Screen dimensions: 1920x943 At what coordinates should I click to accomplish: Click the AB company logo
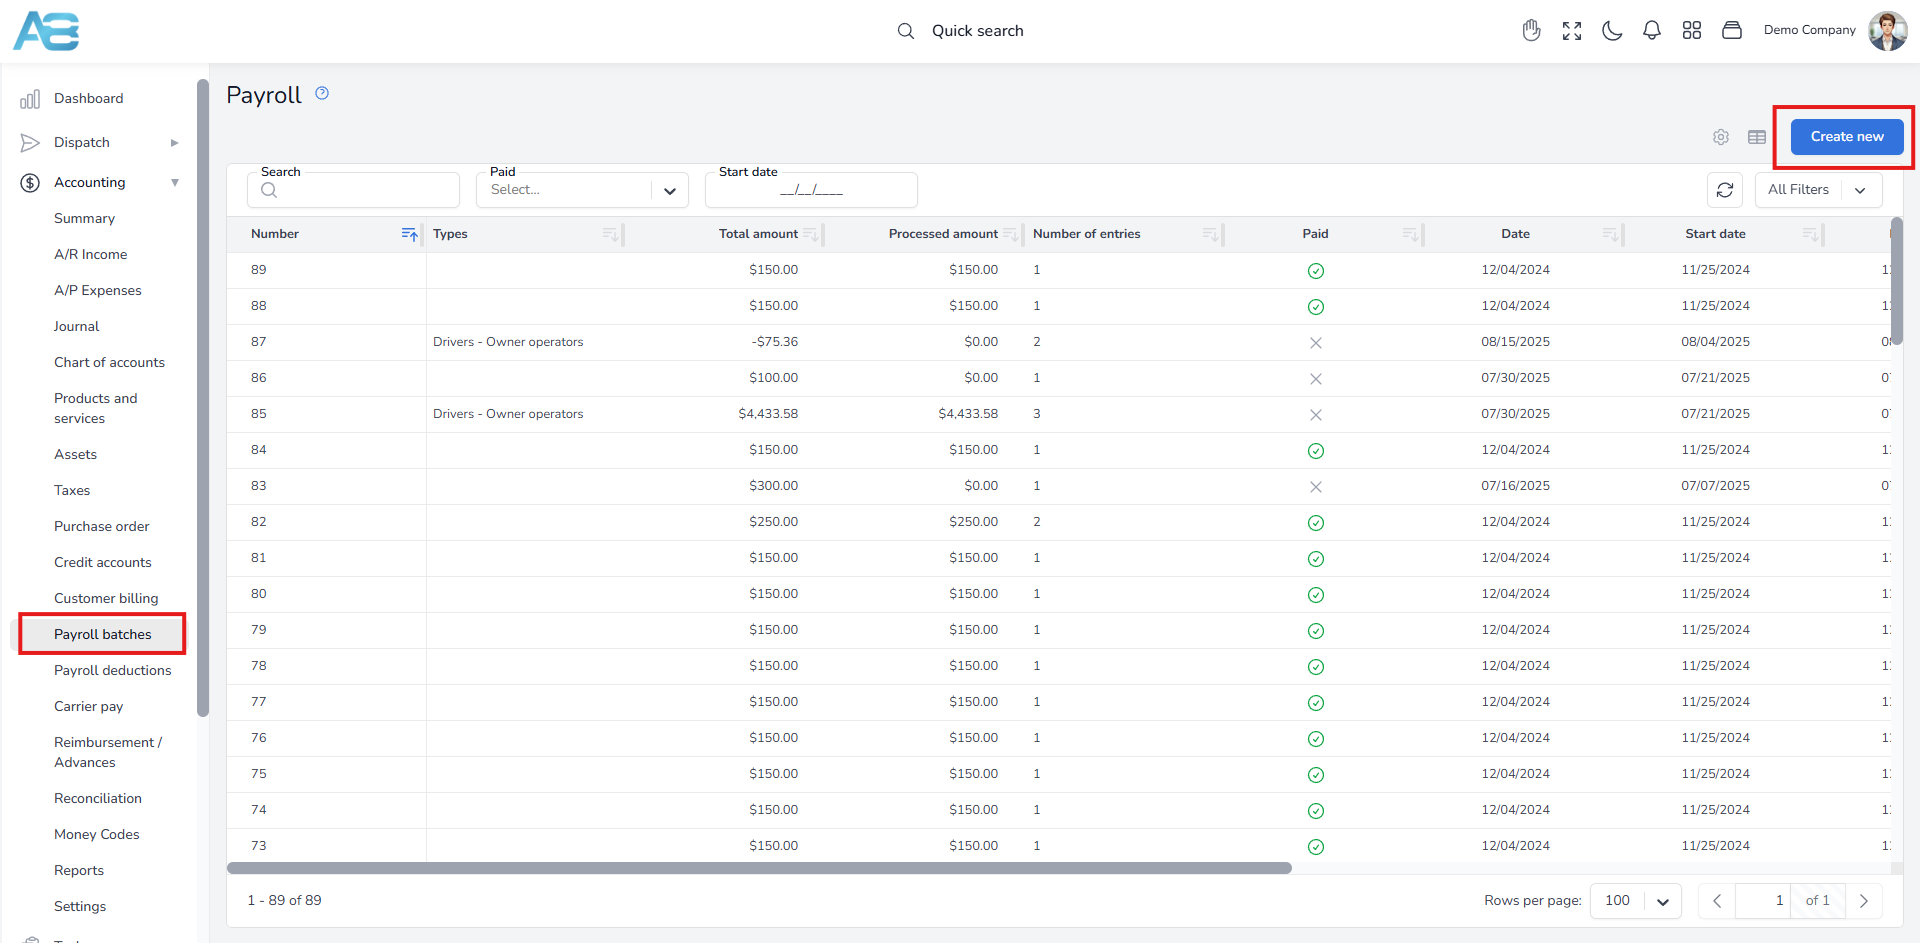pyautogui.click(x=46, y=31)
